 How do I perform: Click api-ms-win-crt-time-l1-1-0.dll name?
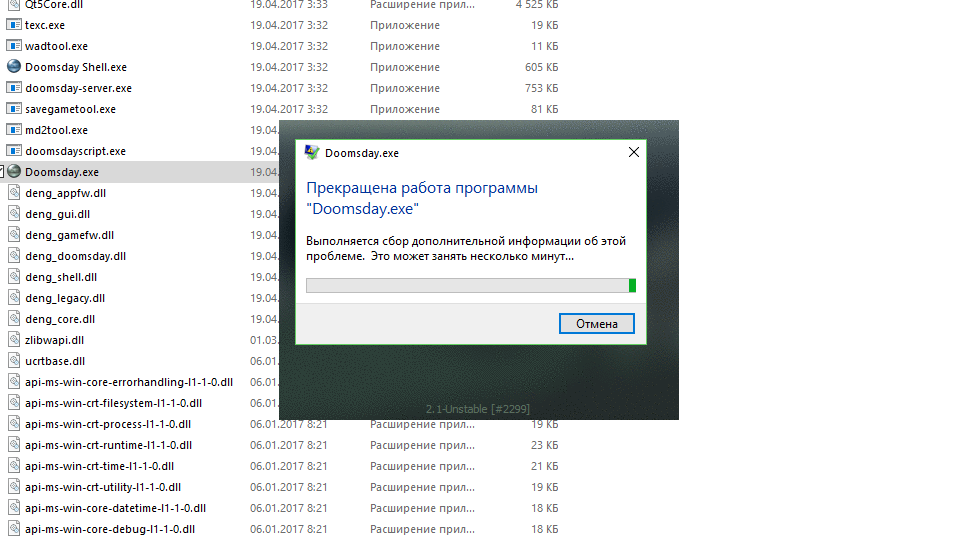[x=100, y=466]
